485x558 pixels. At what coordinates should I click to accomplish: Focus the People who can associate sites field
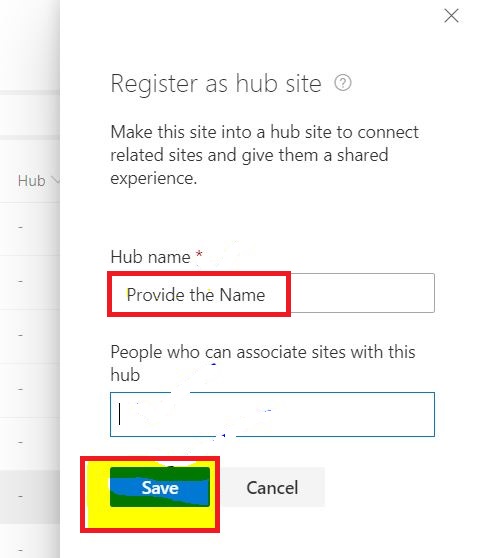tap(272, 414)
